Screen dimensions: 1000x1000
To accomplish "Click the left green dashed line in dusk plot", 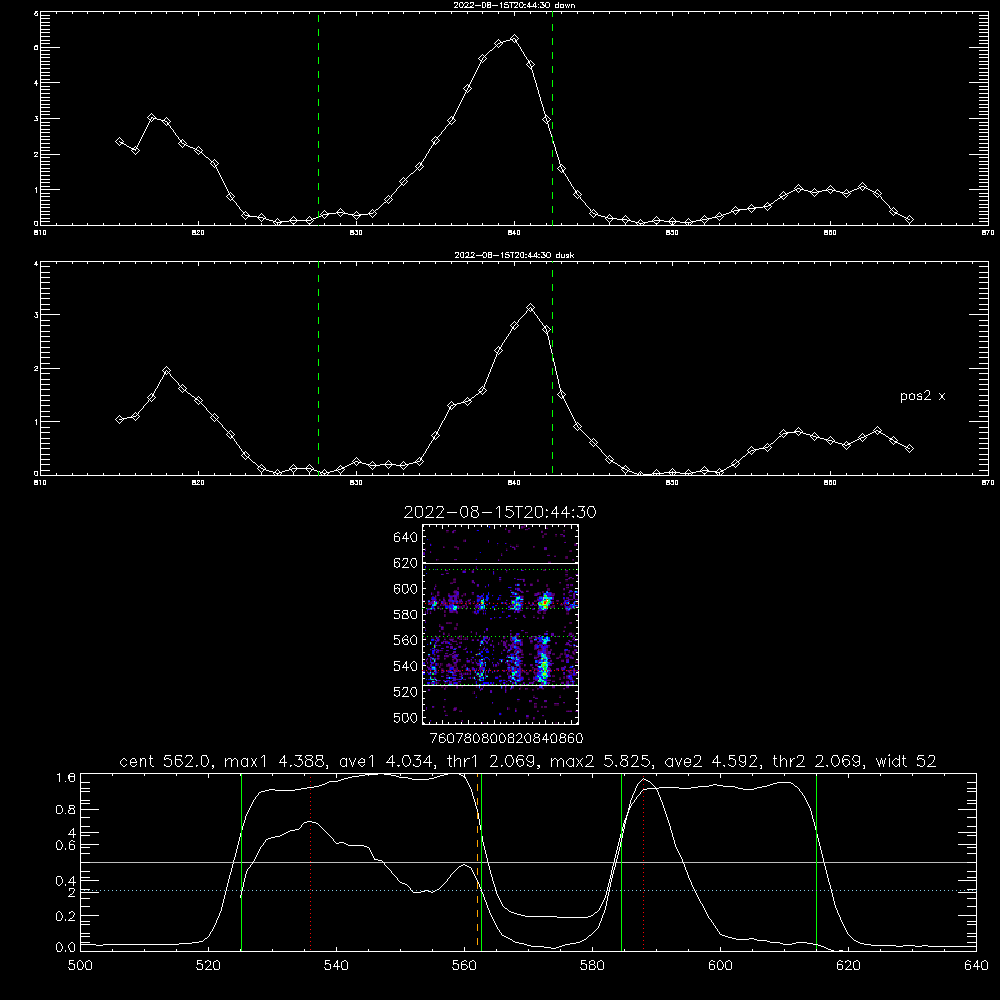I will click(x=319, y=368).
